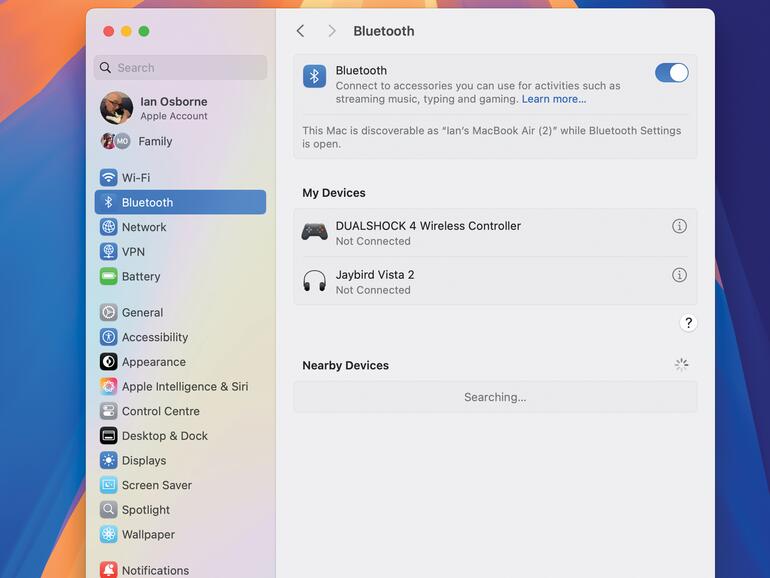Viewport: 770px width, 578px height.
Task: Open the Desktop & Dock icon
Action: pos(109,436)
